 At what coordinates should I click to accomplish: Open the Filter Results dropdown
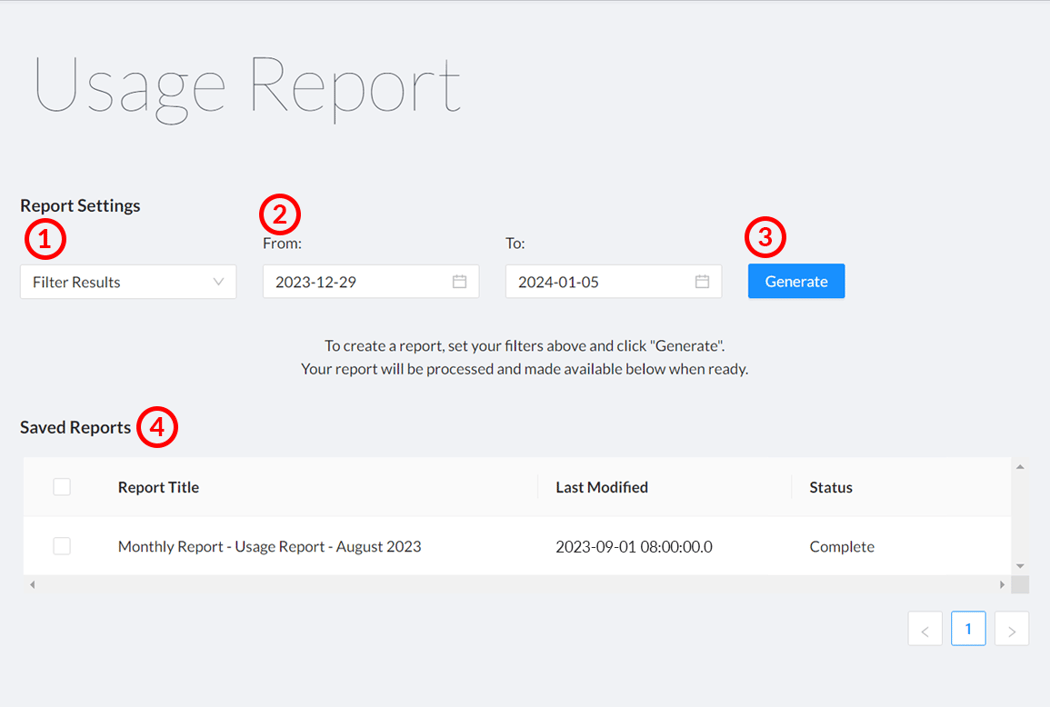(127, 281)
